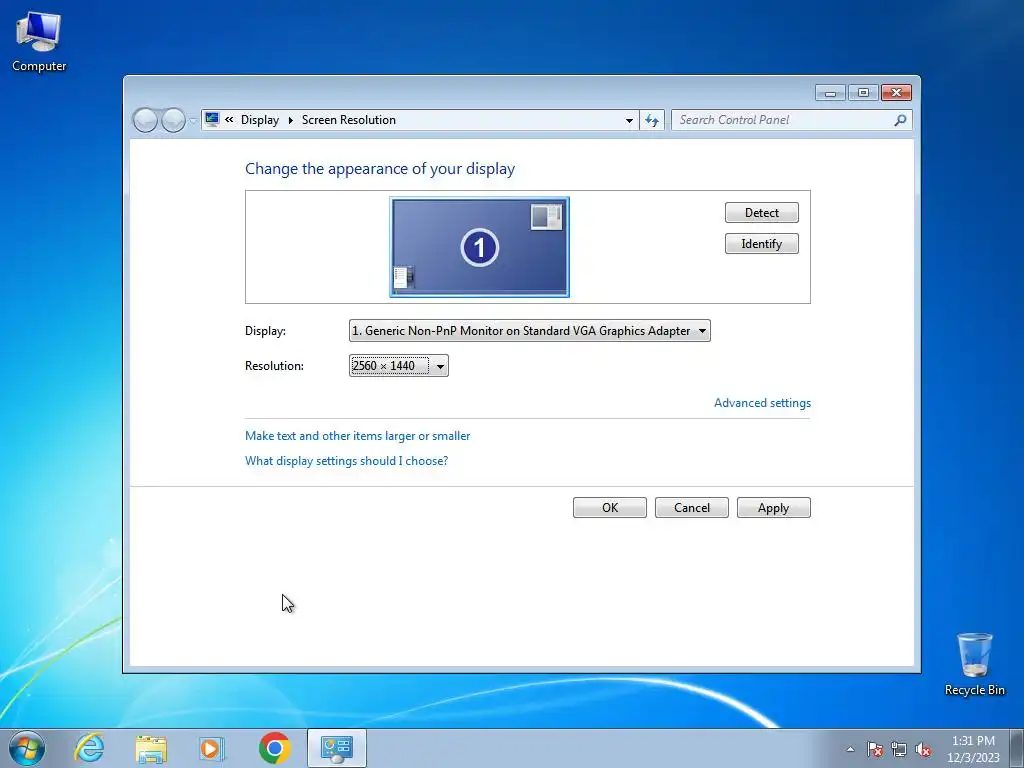Maximize the Screen Resolution window
The width and height of the screenshot is (1024, 768).
click(x=863, y=93)
